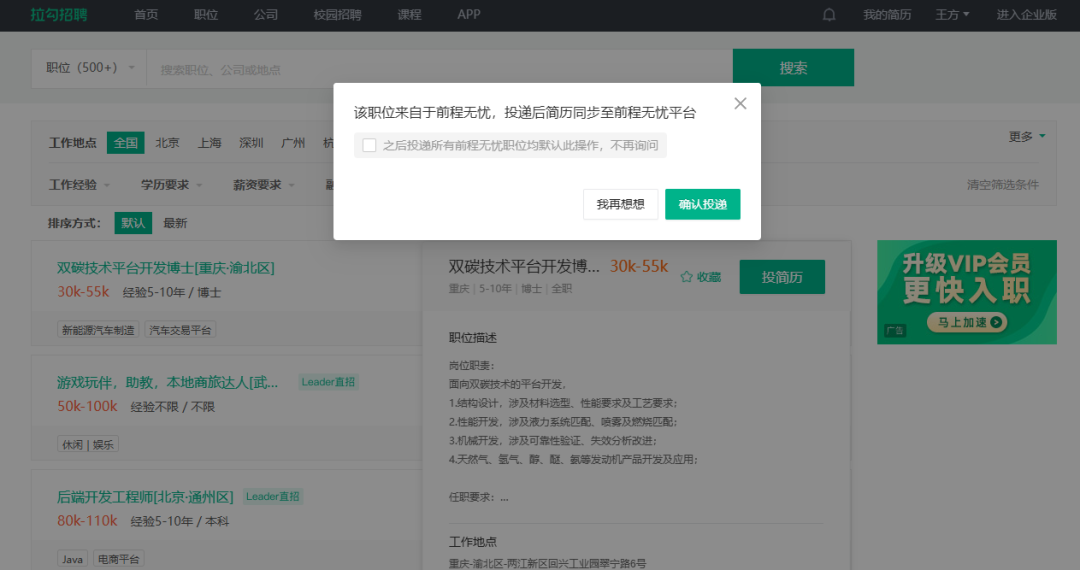Click the 我再想想 button

[x=621, y=204]
